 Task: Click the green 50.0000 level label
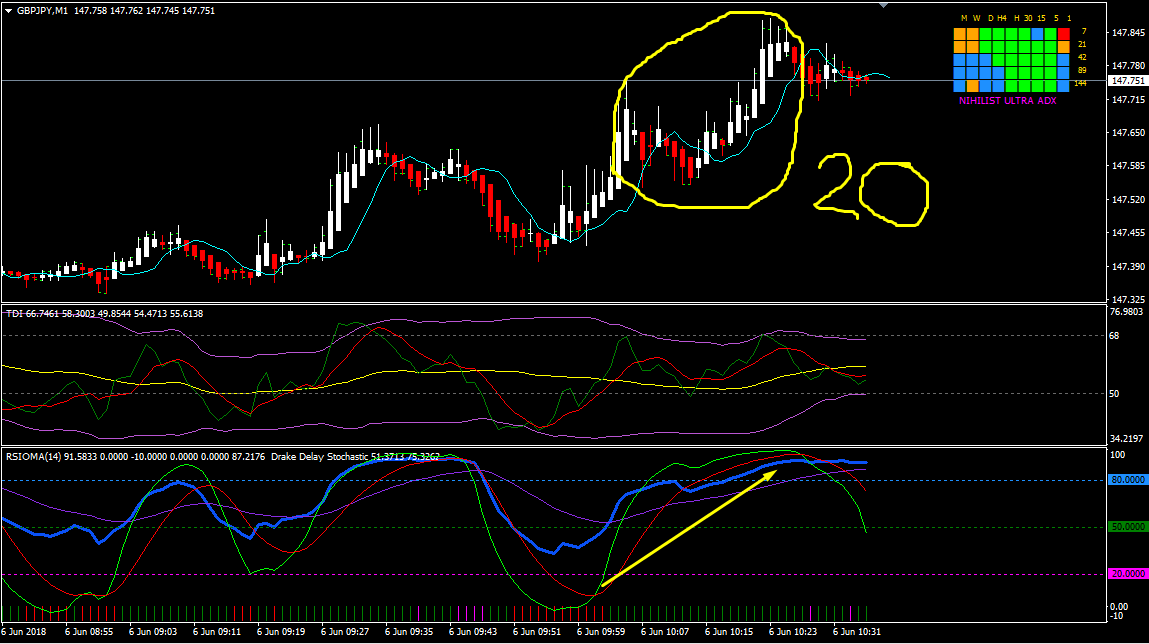1127,527
